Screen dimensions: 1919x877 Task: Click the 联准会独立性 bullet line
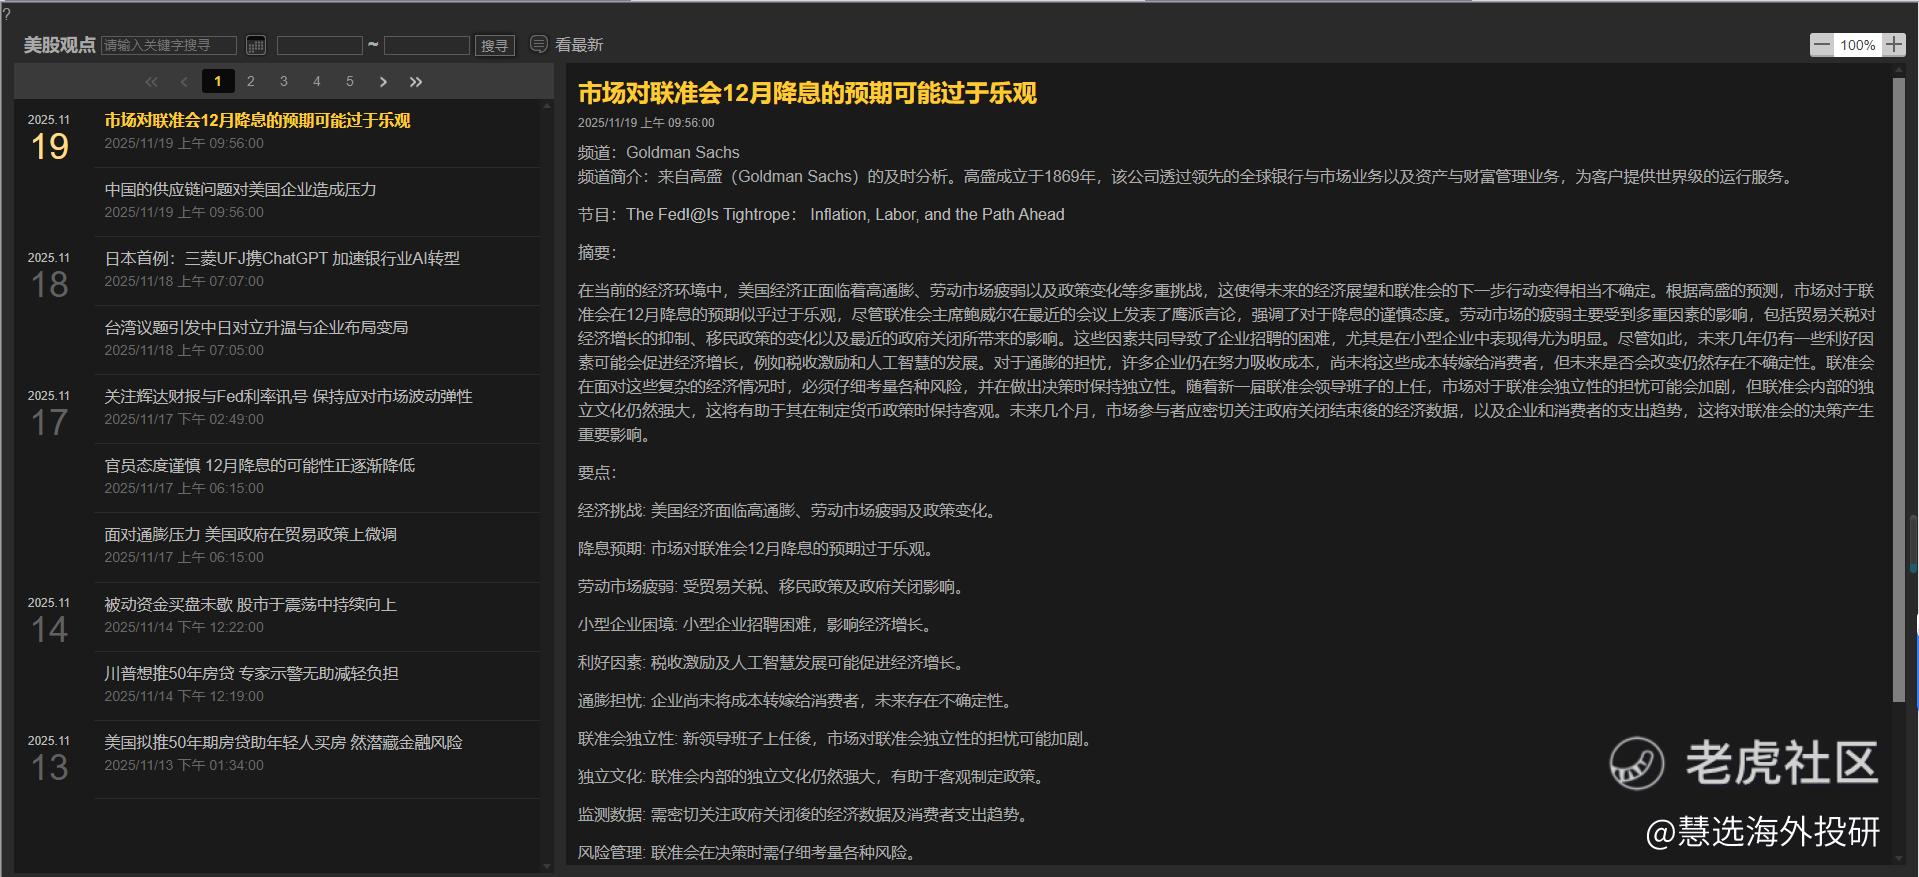(837, 738)
